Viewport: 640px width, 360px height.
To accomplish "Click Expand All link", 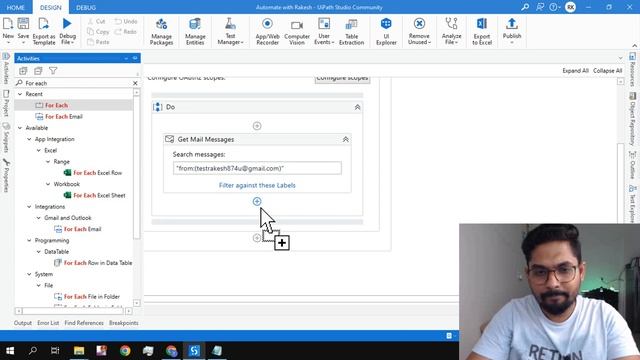I will tap(575, 71).
